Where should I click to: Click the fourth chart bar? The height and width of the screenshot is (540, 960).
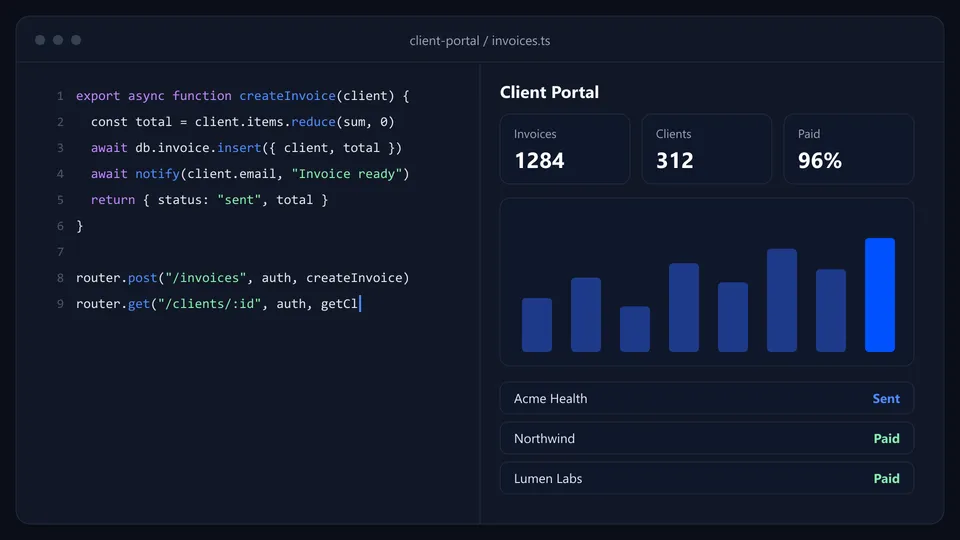684,307
